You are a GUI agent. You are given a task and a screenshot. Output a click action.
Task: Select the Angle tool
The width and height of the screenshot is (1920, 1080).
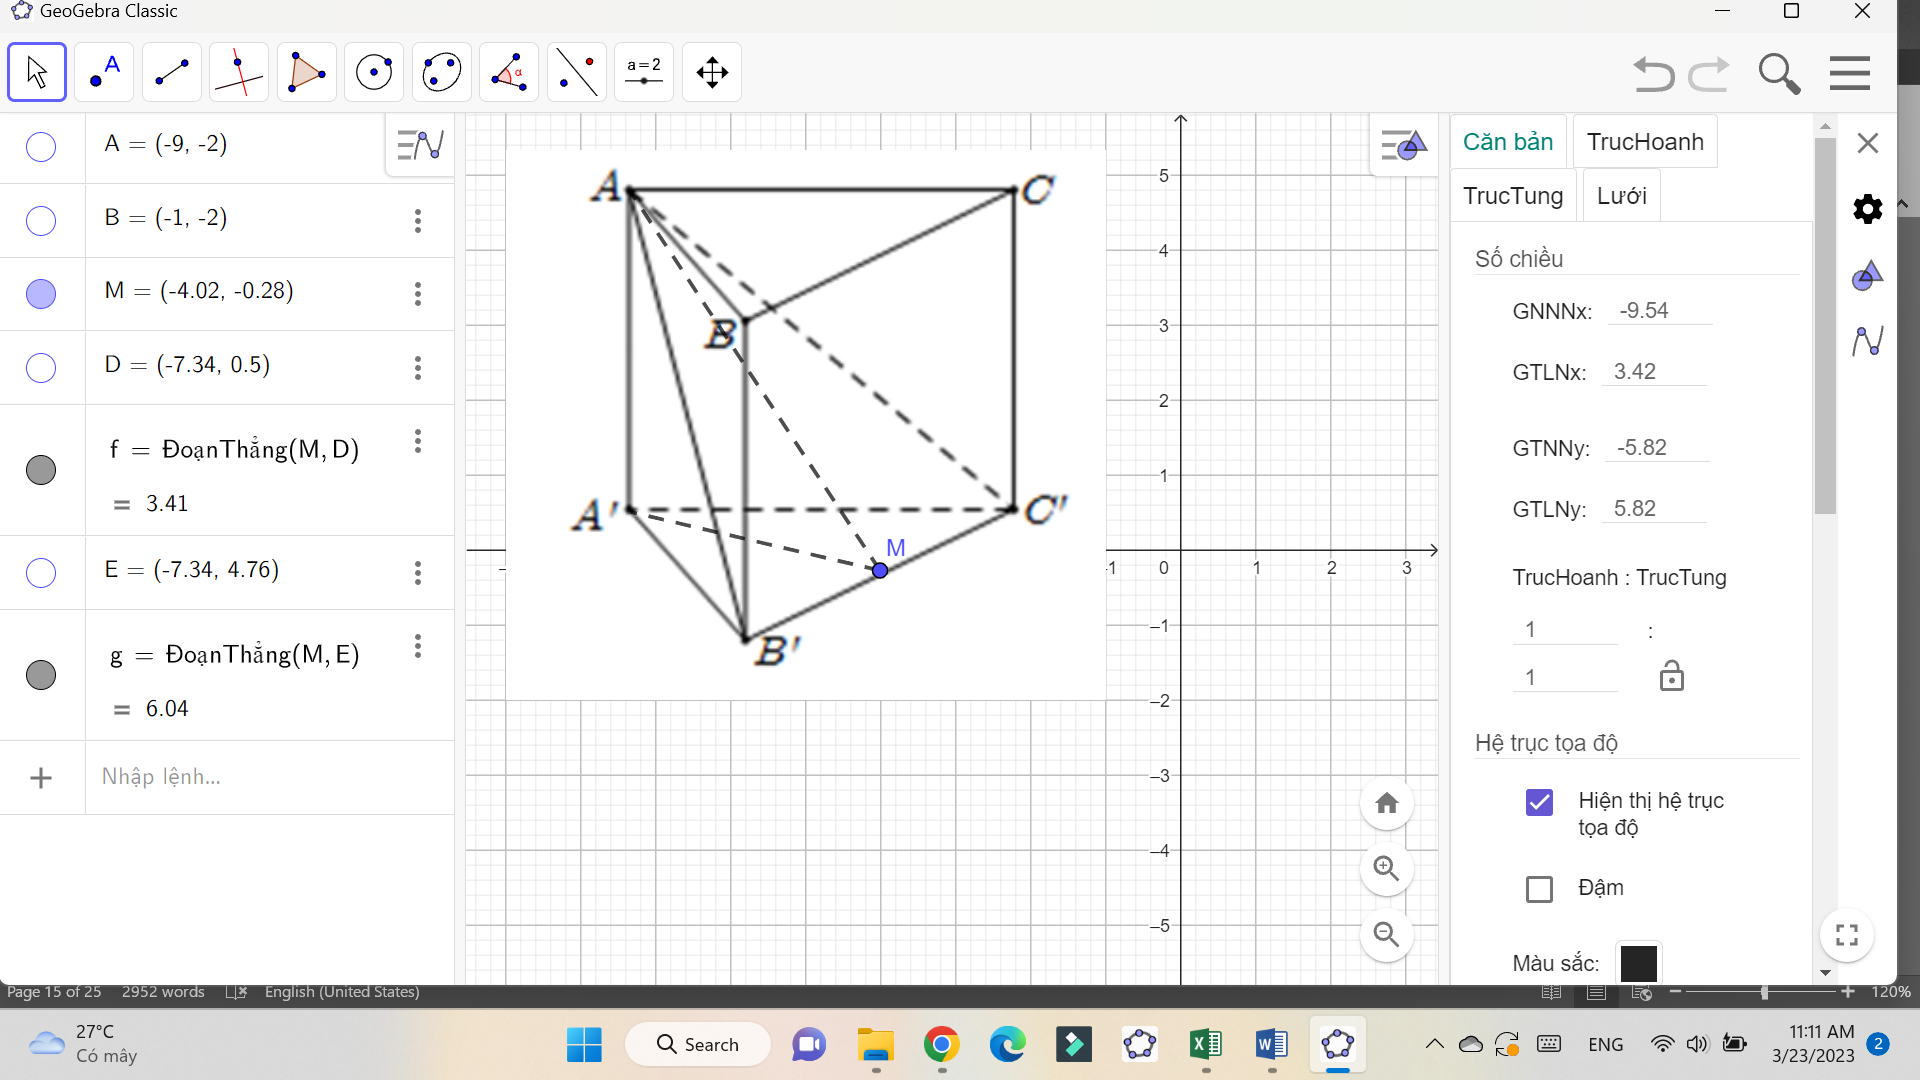(509, 72)
